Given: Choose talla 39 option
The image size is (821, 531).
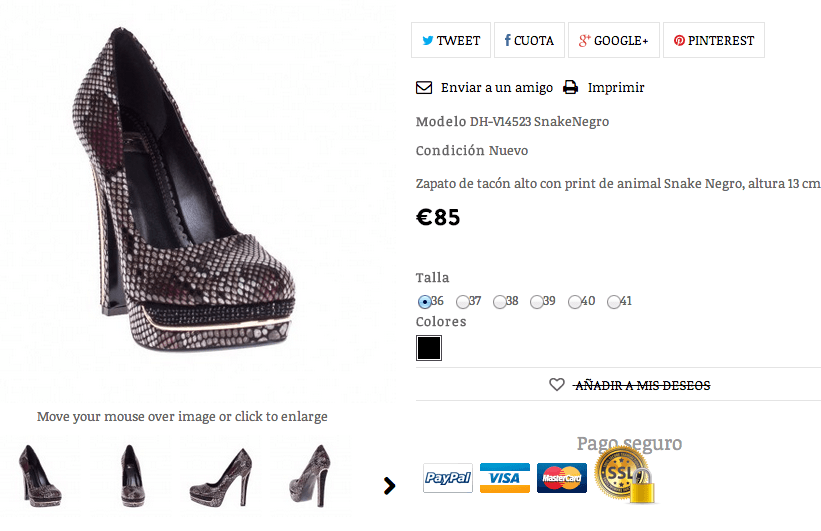Looking at the screenshot, I should click(x=537, y=302).
